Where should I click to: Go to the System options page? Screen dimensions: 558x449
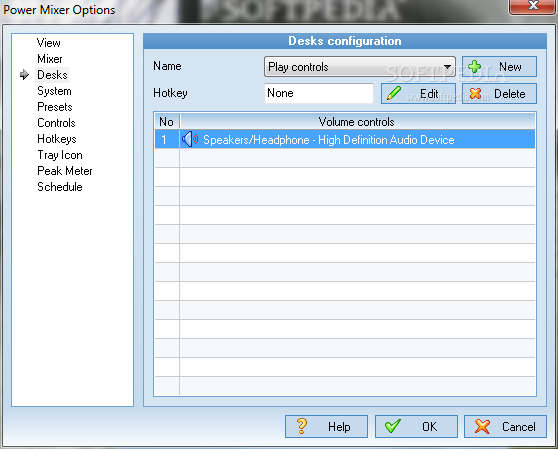point(54,91)
